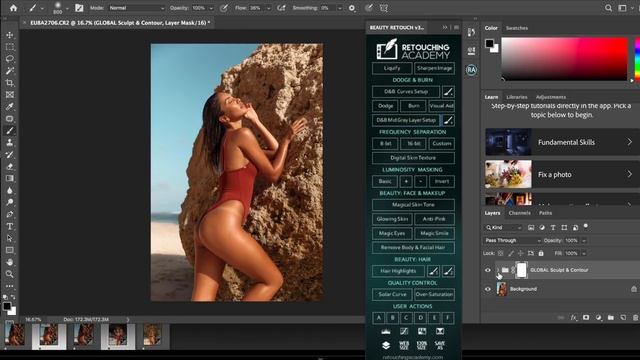Screen dimensions: 640x360
Task: Open the Opacity dropdown in options bar
Action: [x=211, y=8]
